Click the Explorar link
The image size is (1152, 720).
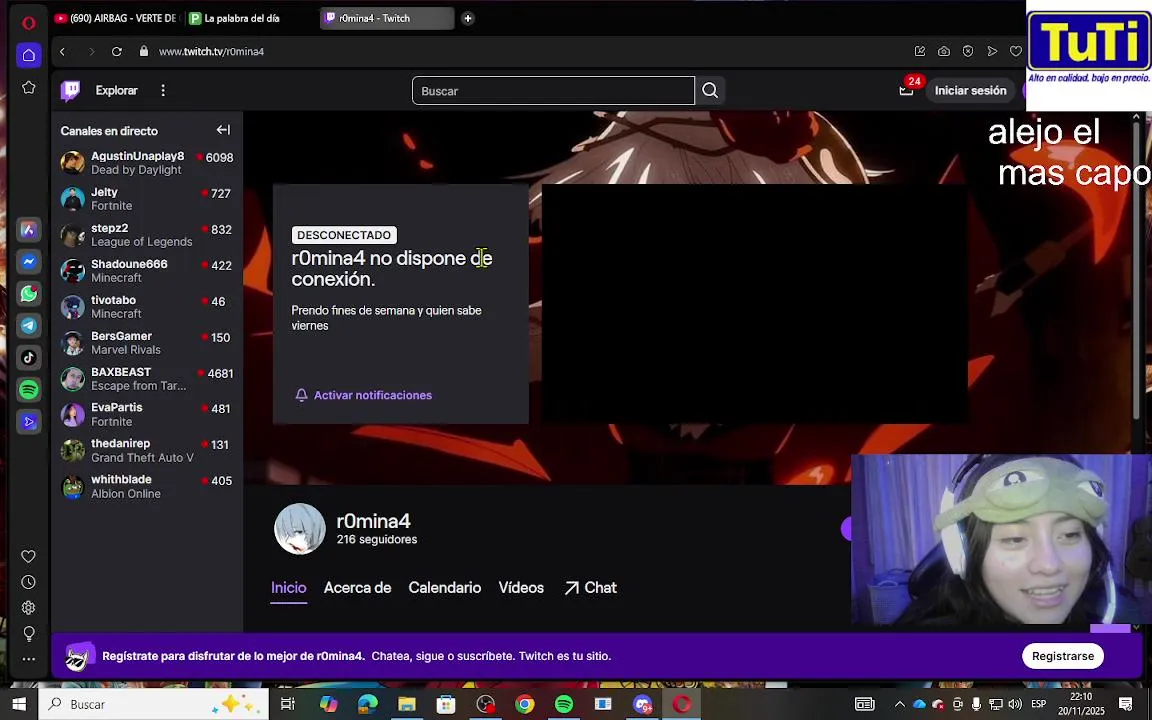click(116, 90)
